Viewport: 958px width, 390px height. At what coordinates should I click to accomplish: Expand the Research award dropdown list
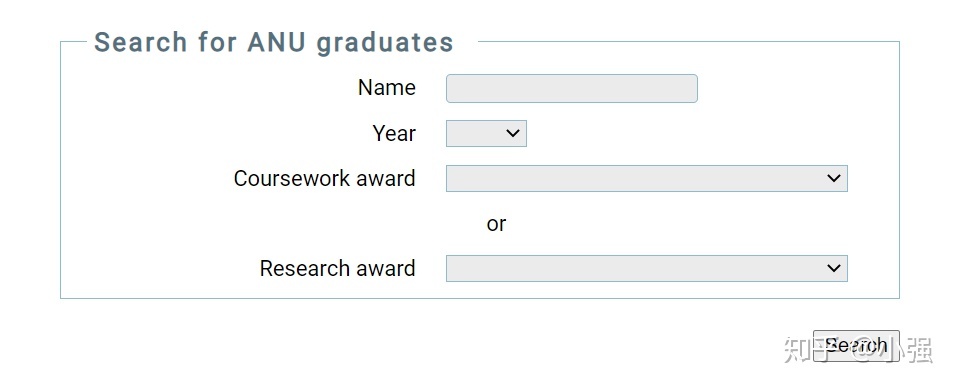pyautogui.click(x=646, y=268)
